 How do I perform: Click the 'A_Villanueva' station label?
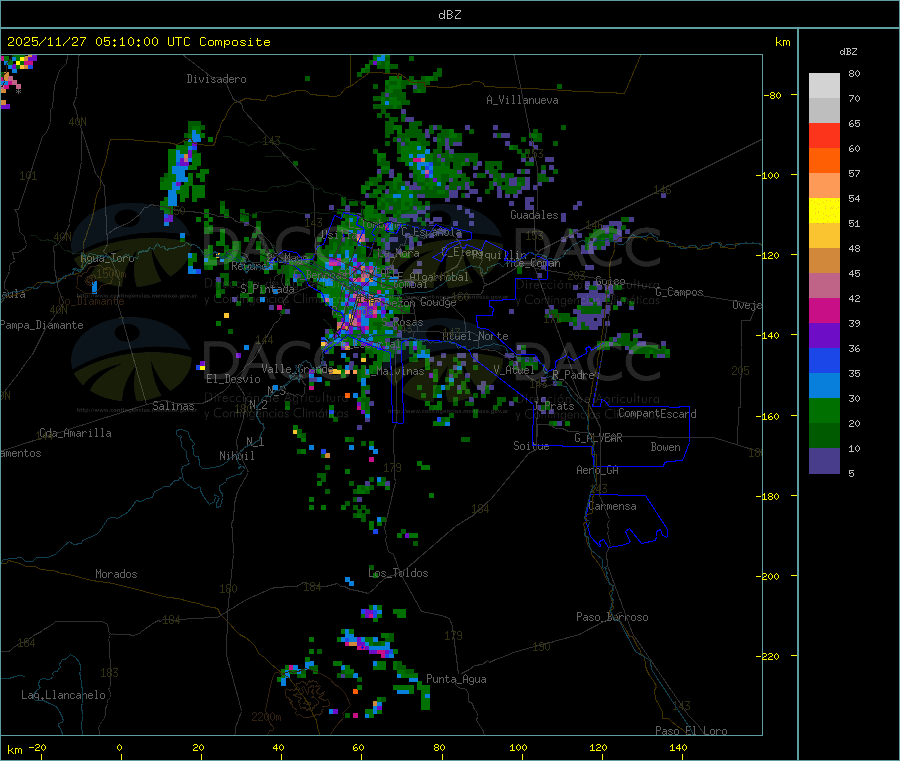[522, 100]
